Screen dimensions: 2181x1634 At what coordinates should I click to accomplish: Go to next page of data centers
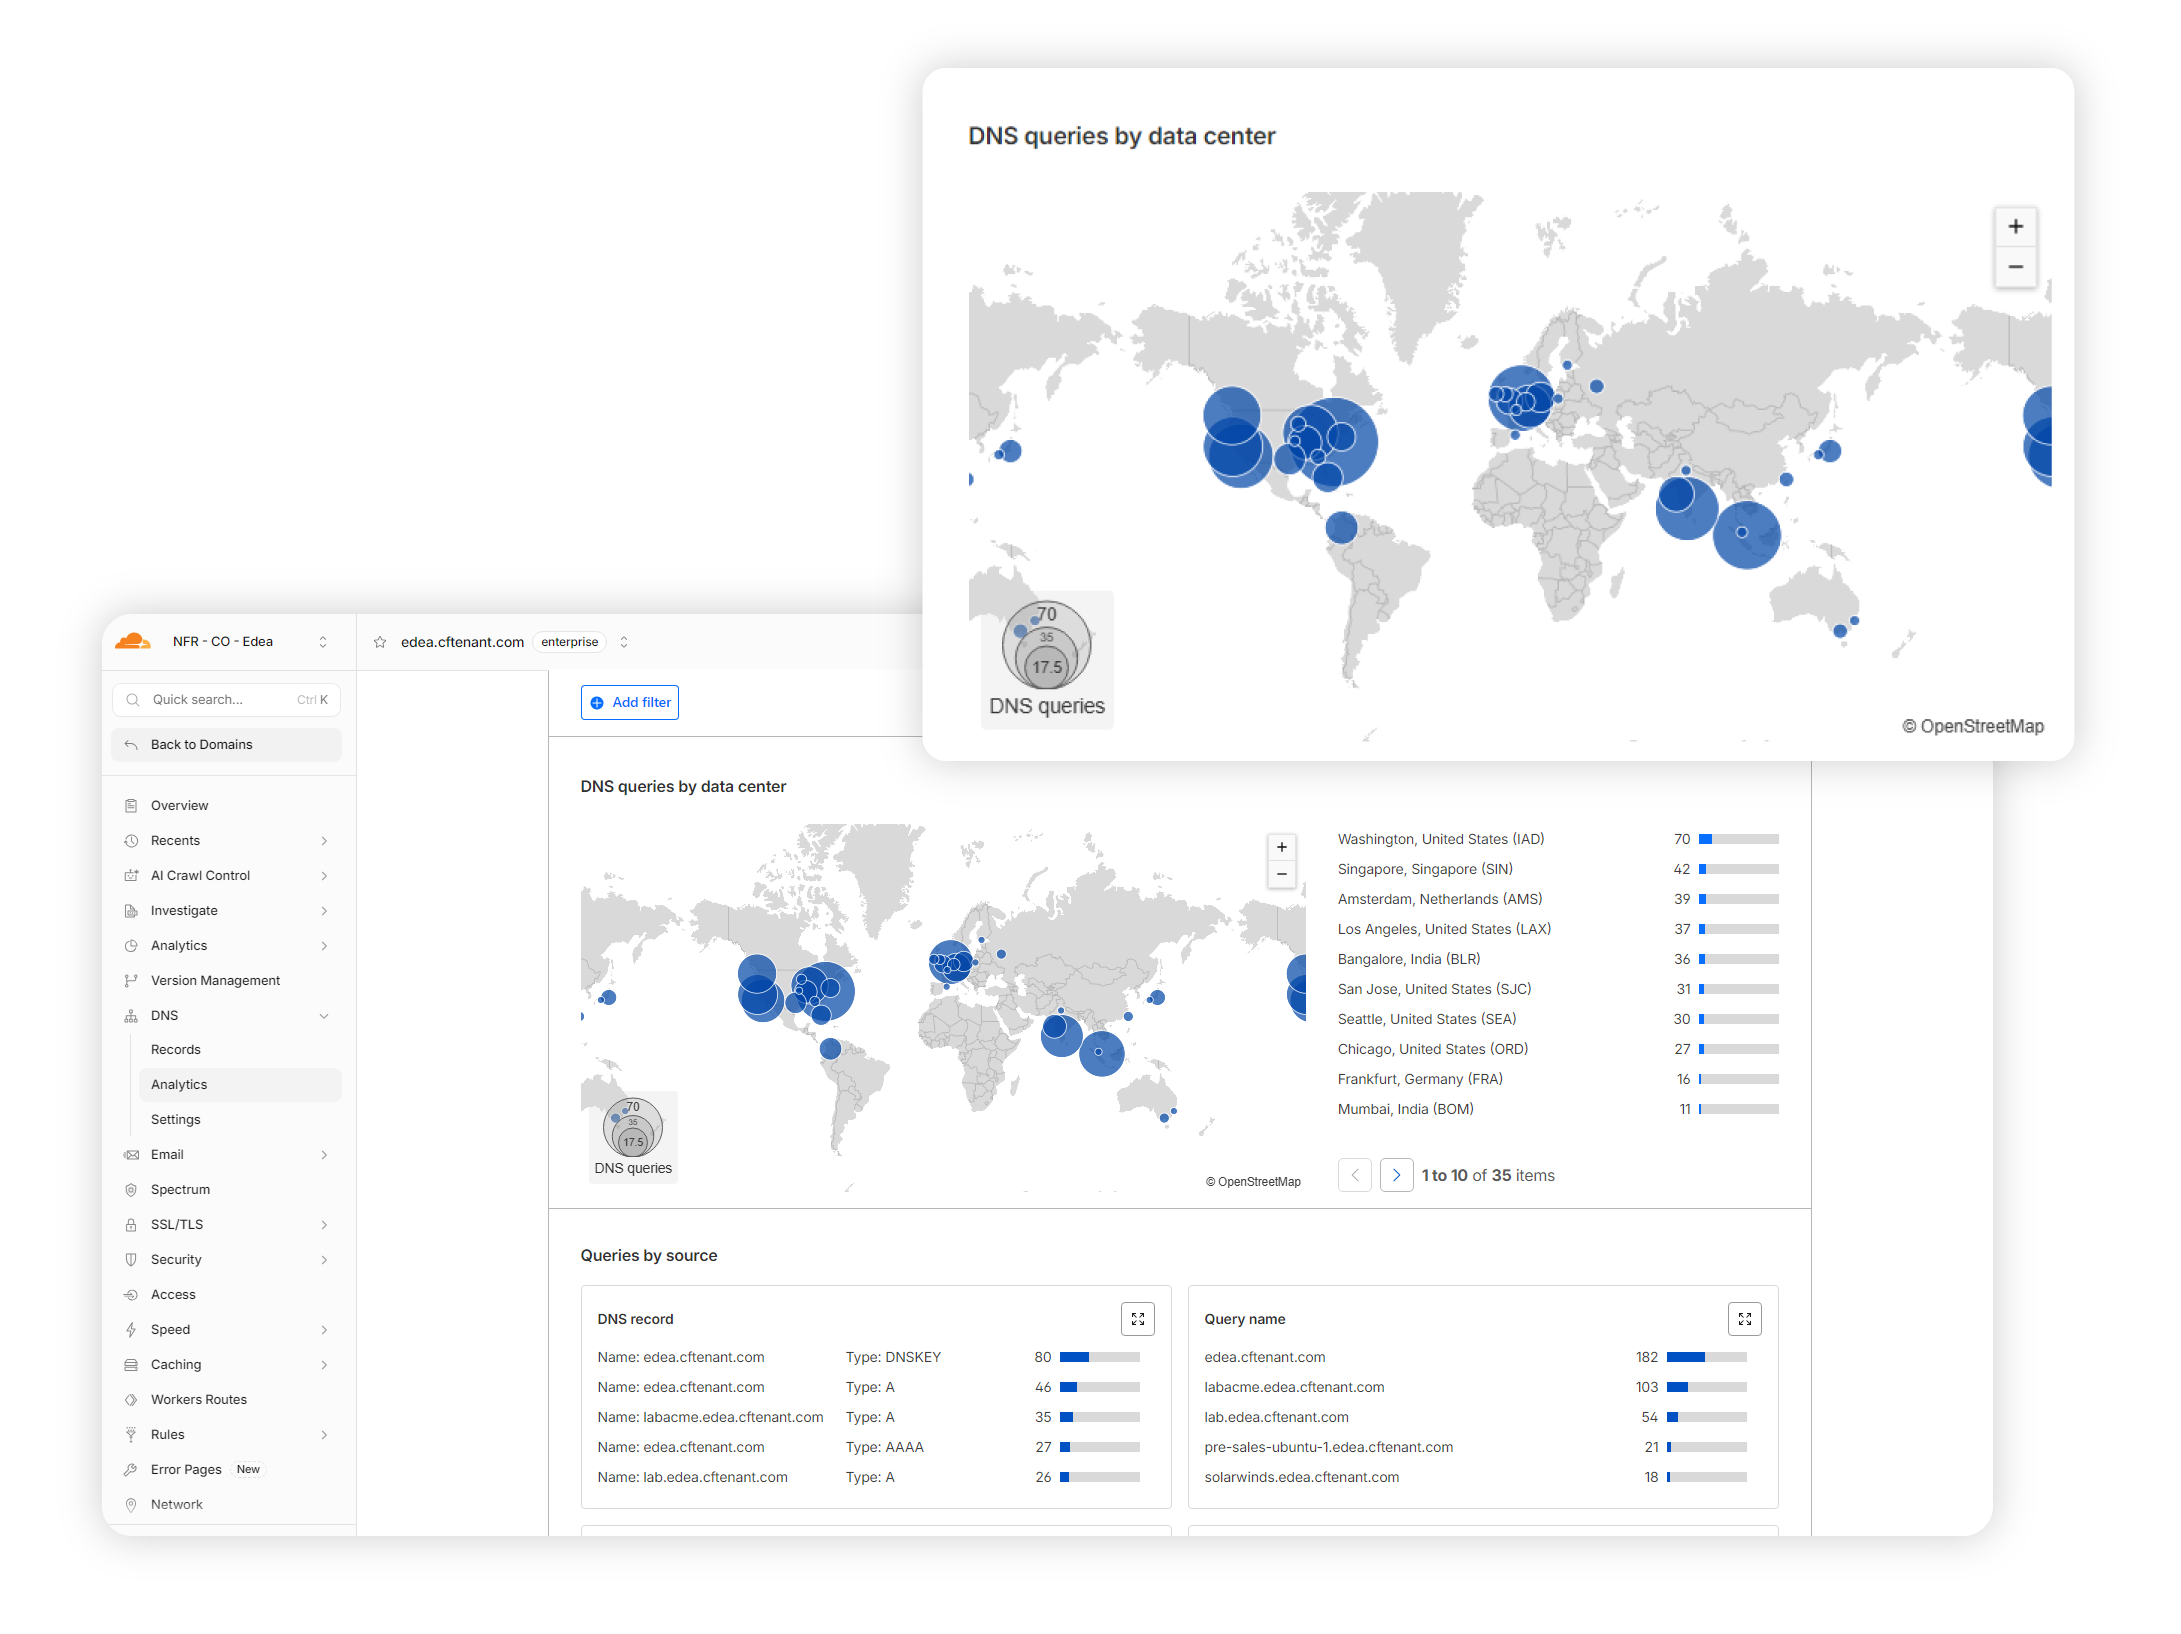coord(1396,1175)
